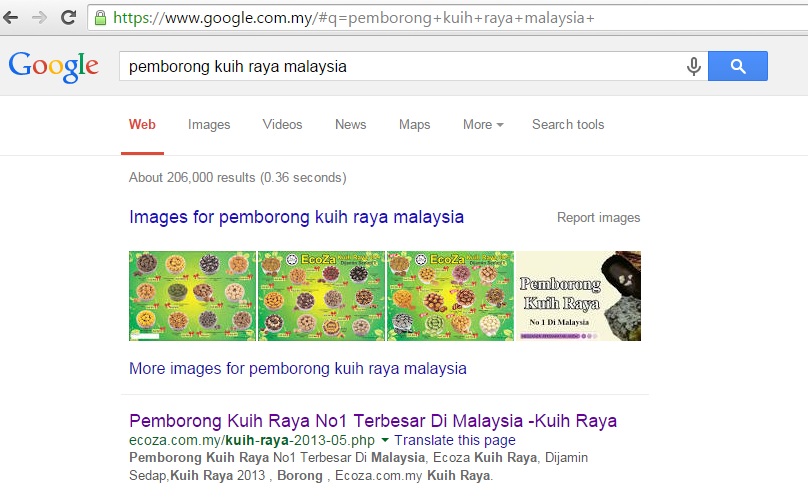Select the News tab
The width and height of the screenshot is (808, 500).
(x=350, y=125)
